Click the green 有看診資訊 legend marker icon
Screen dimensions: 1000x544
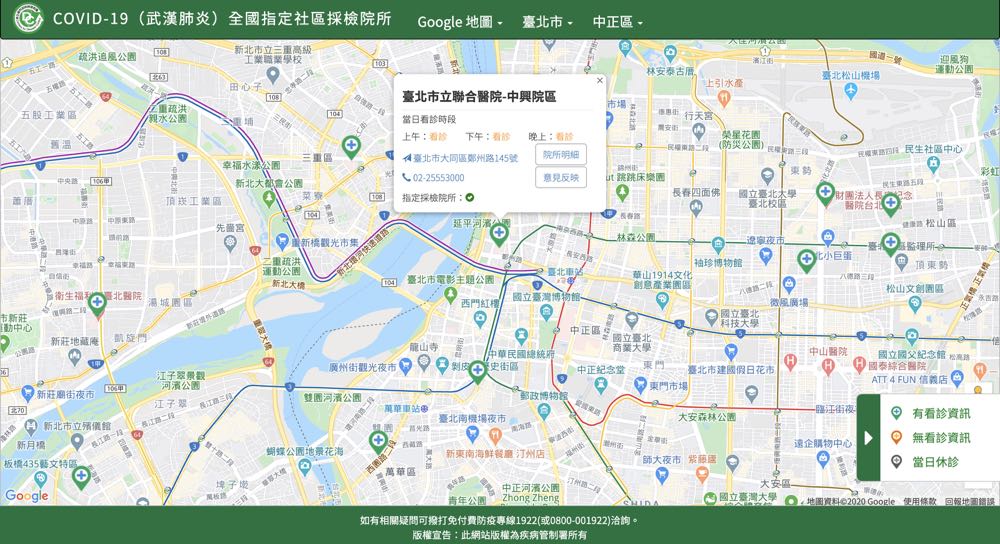point(896,413)
